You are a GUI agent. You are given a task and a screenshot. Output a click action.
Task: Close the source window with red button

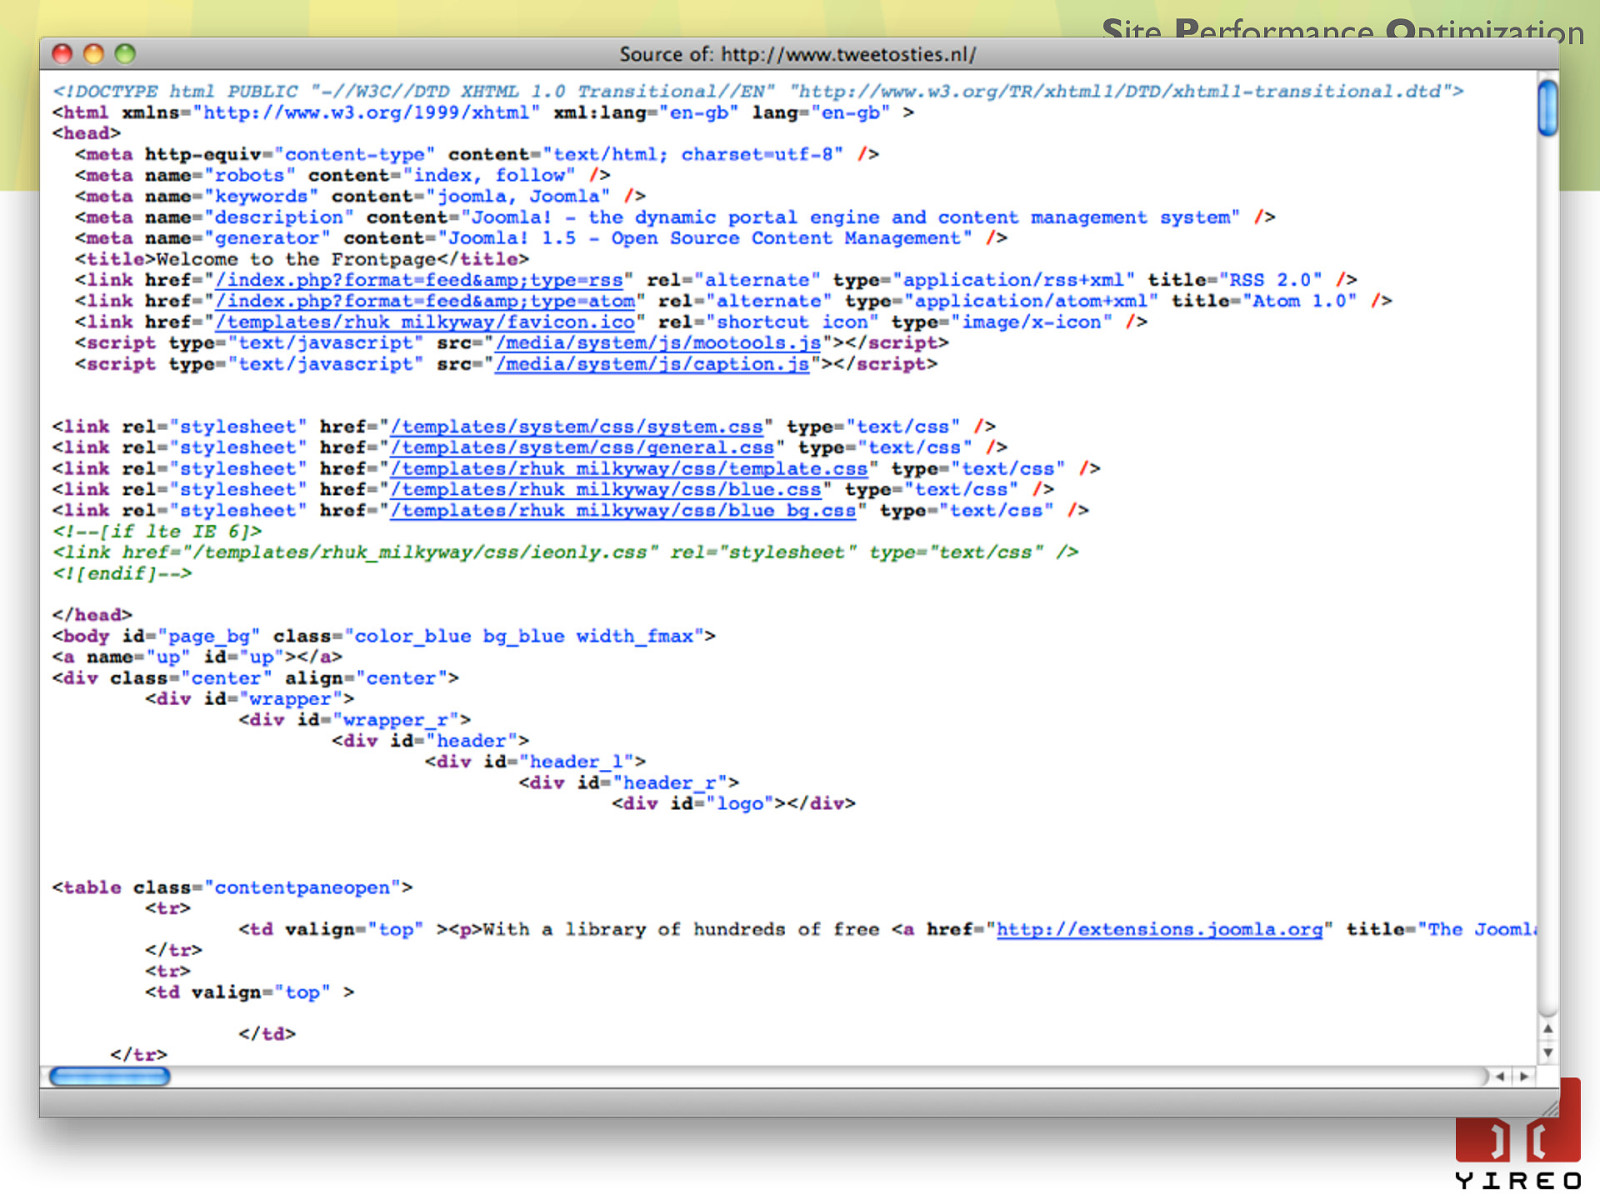pos(62,54)
